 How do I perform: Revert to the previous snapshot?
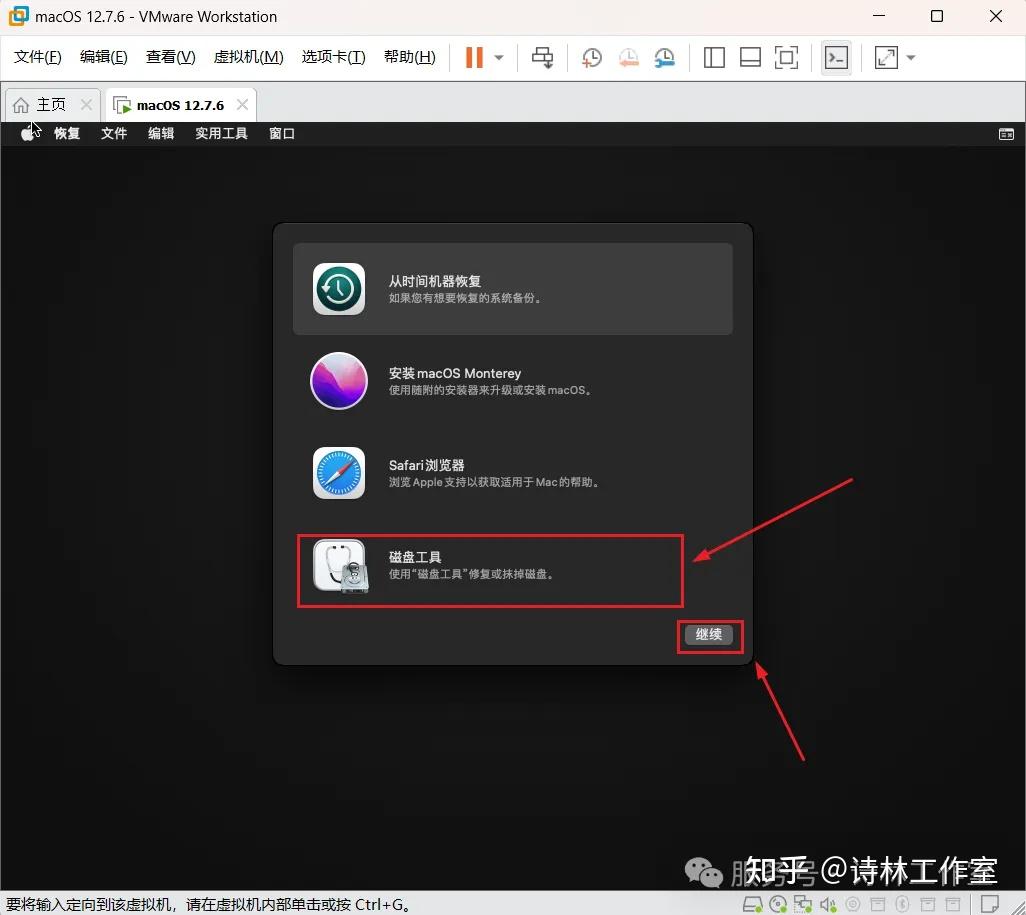click(x=628, y=58)
